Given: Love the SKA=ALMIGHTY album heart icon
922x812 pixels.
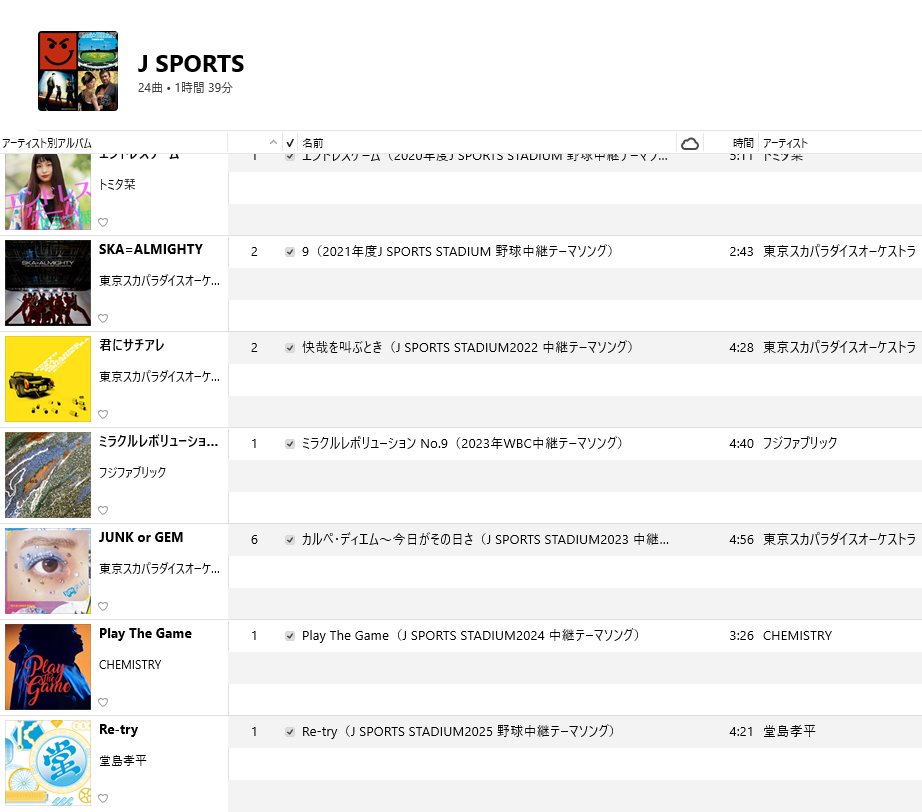Looking at the screenshot, I should pos(103,318).
